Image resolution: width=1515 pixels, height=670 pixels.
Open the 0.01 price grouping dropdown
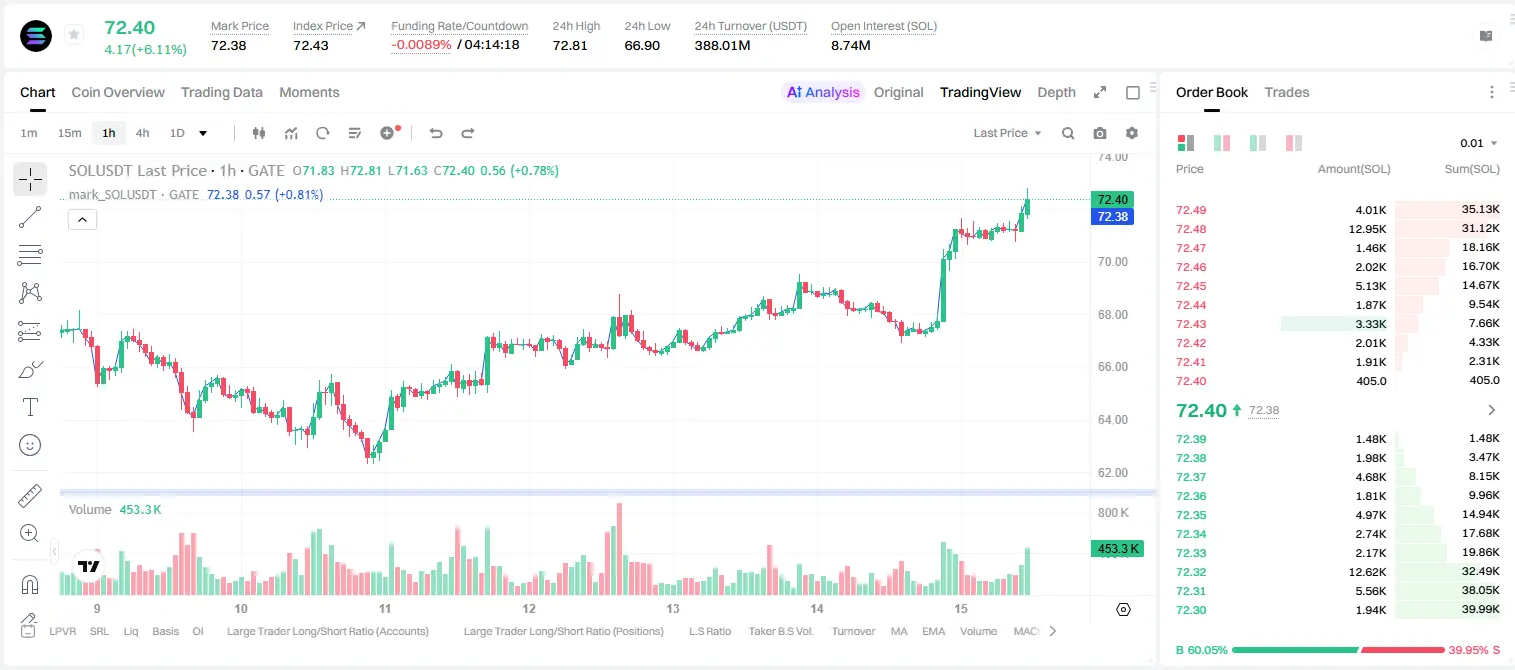1479,143
